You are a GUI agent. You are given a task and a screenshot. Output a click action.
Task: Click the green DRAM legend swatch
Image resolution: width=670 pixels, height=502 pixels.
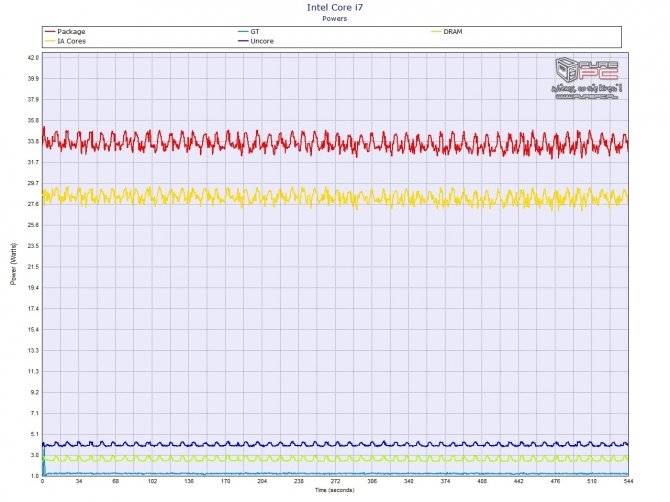436,32
